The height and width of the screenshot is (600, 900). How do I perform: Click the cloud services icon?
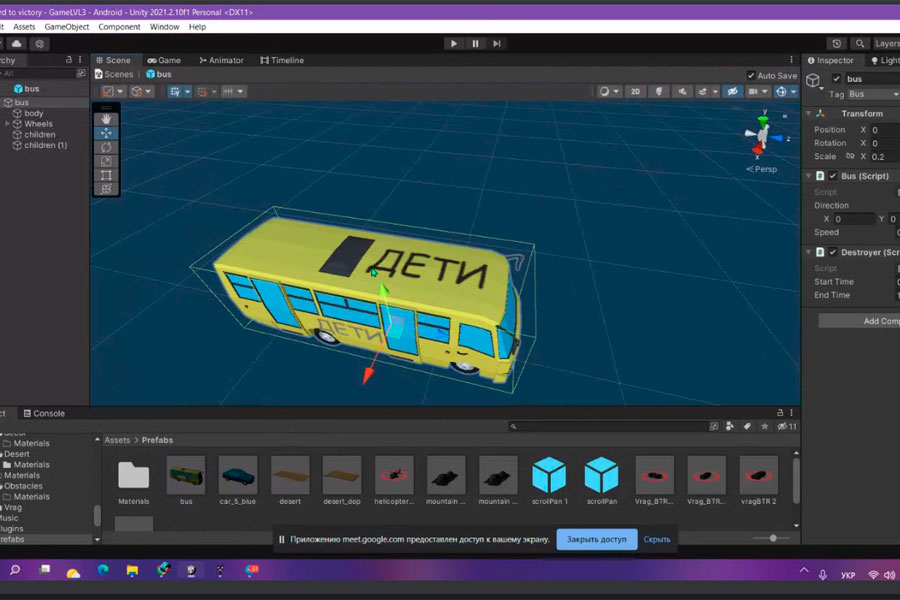click(x=17, y=44)
